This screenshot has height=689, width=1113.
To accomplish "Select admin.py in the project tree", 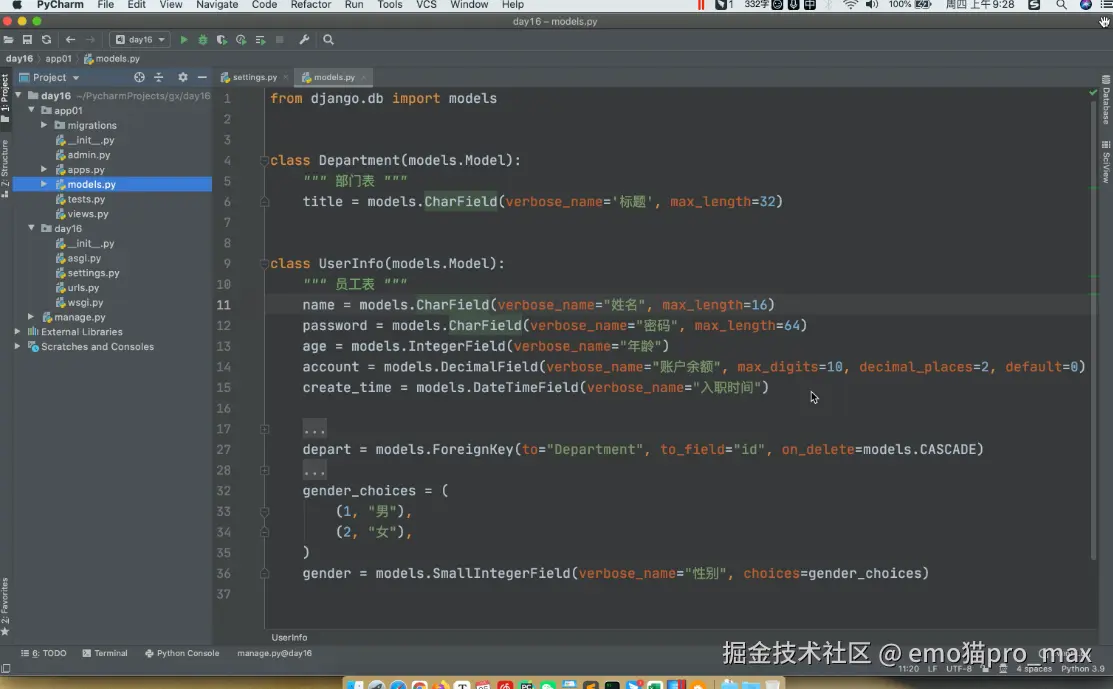I will [x=88, y=155].
